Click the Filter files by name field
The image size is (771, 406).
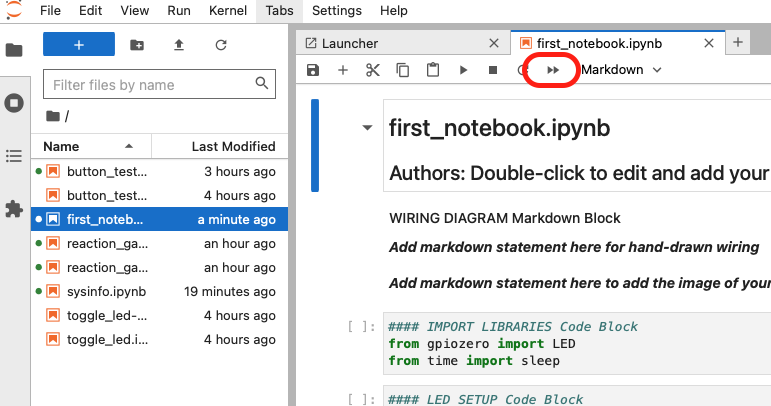[x=150, y=85]
